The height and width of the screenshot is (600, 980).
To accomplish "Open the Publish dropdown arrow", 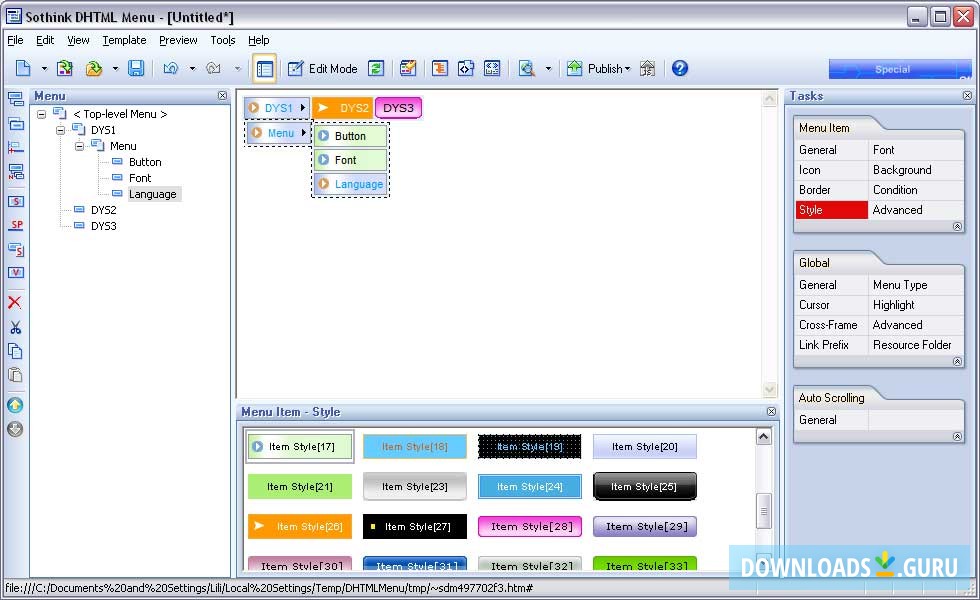I will click(x=628, y=69).
